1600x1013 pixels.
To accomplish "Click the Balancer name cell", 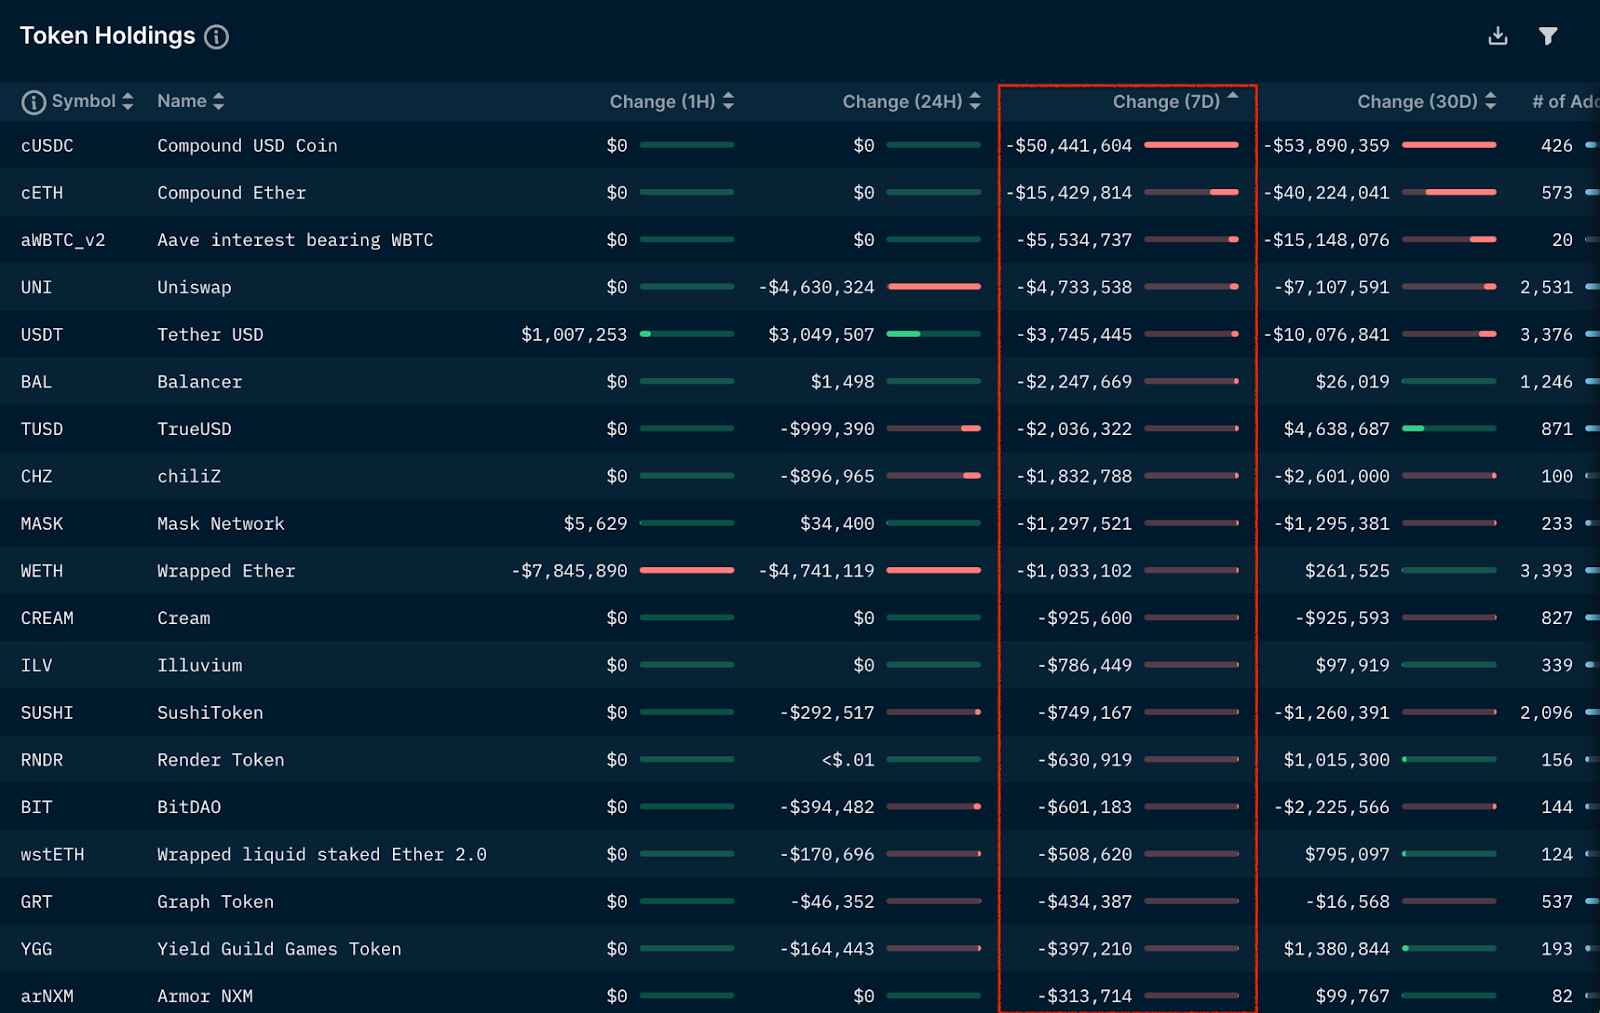I will coord(199,382).
